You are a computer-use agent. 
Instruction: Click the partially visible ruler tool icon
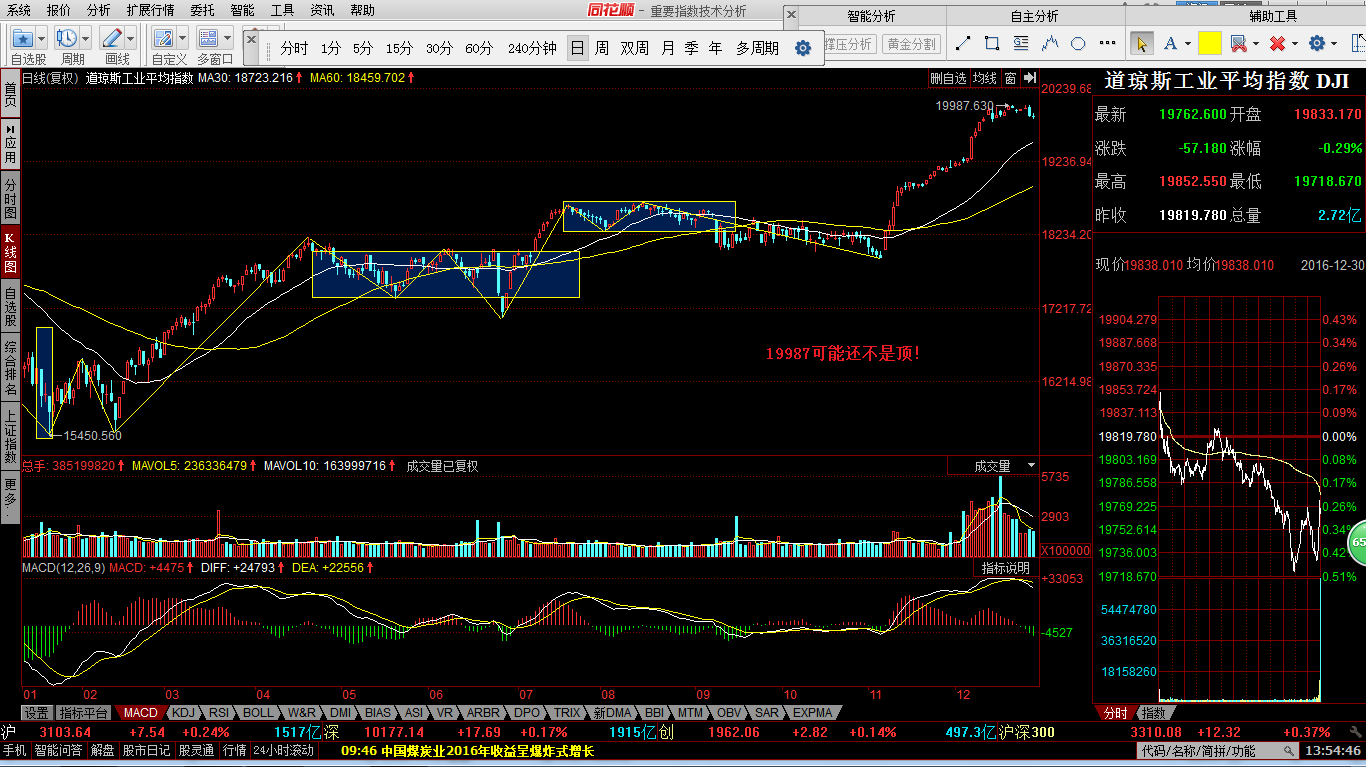pos(1359,43)
